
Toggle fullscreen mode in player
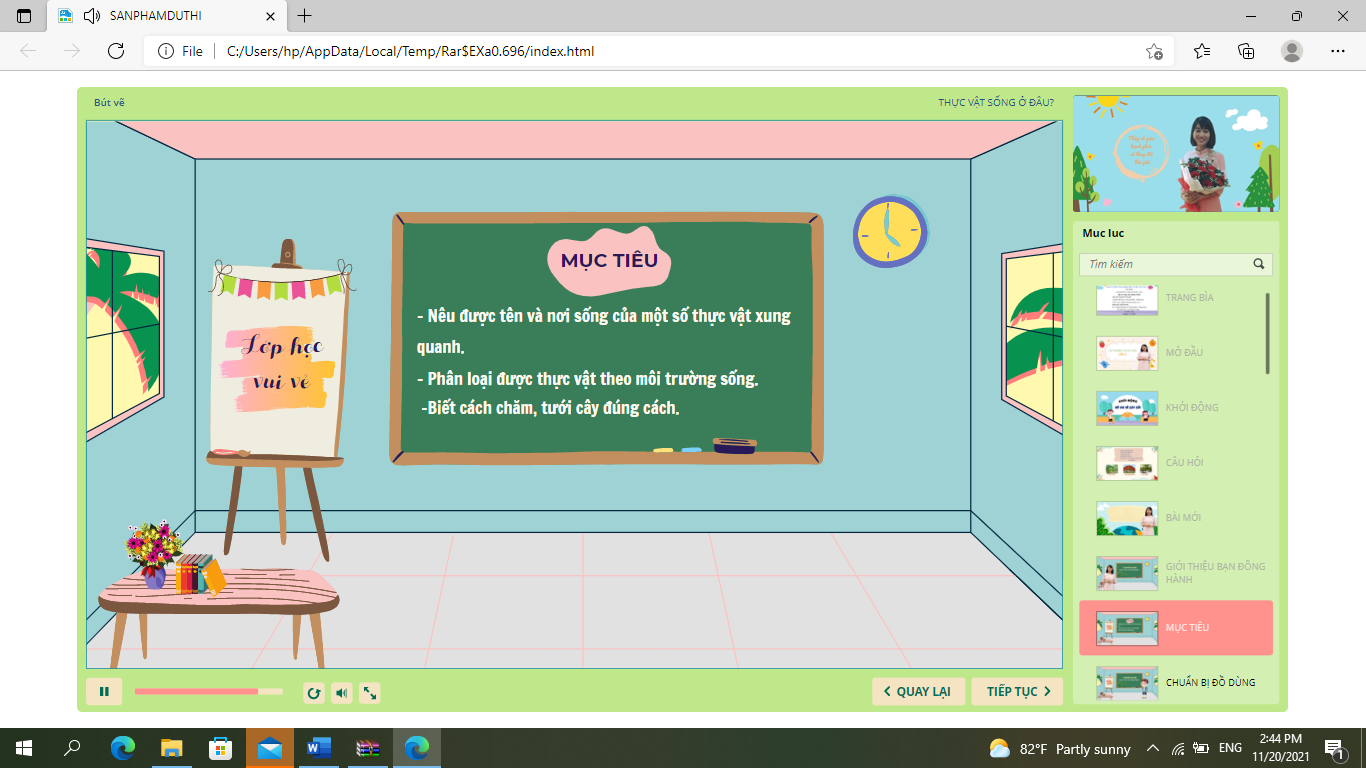tap(370, 692)
